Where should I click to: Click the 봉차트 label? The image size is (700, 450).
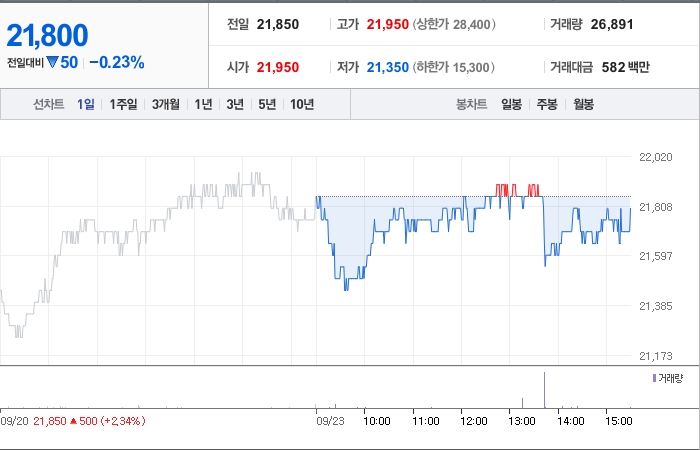471,104
